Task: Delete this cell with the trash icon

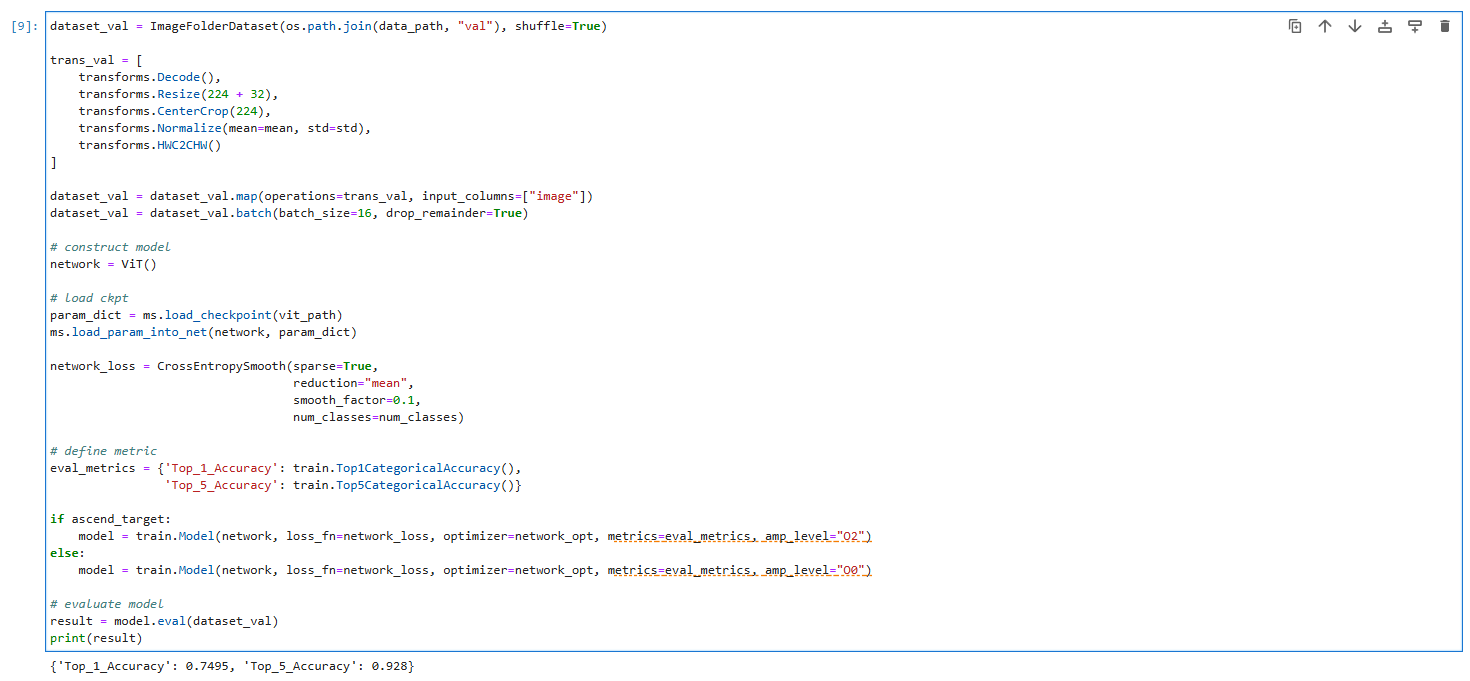Action: click(x=1444, y=26)
